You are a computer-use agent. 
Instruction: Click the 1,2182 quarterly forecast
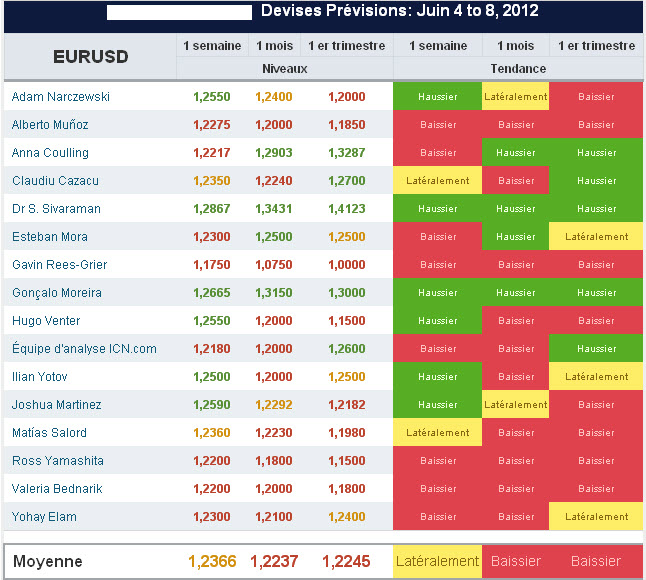point(346,405)
